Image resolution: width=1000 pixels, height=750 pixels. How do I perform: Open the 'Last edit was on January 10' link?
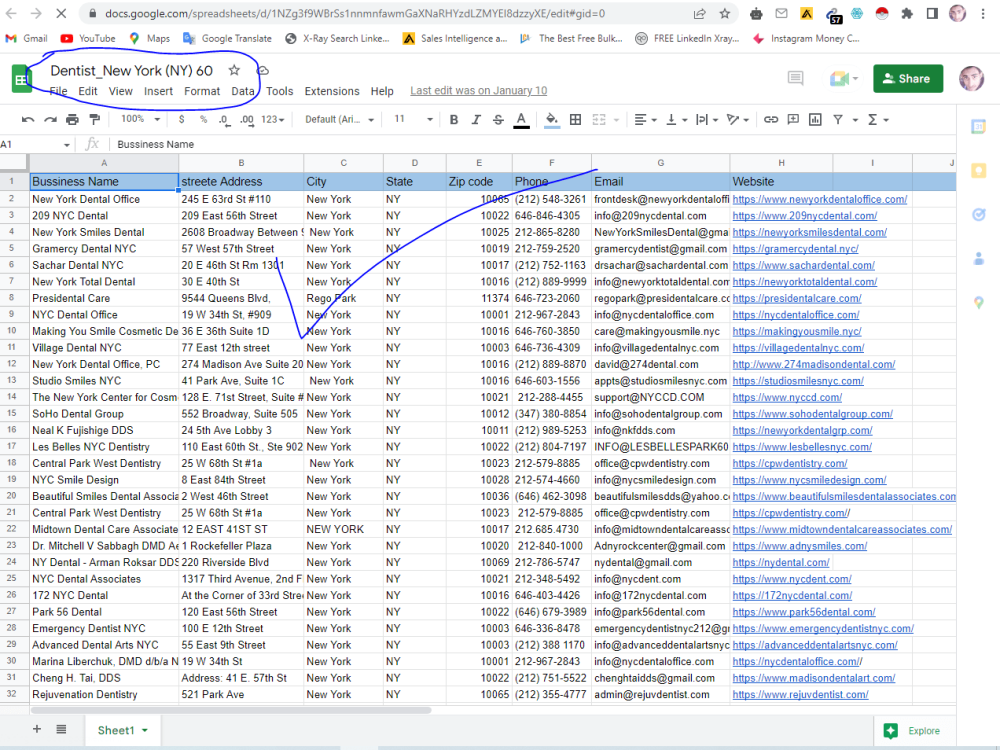point(478,91)
